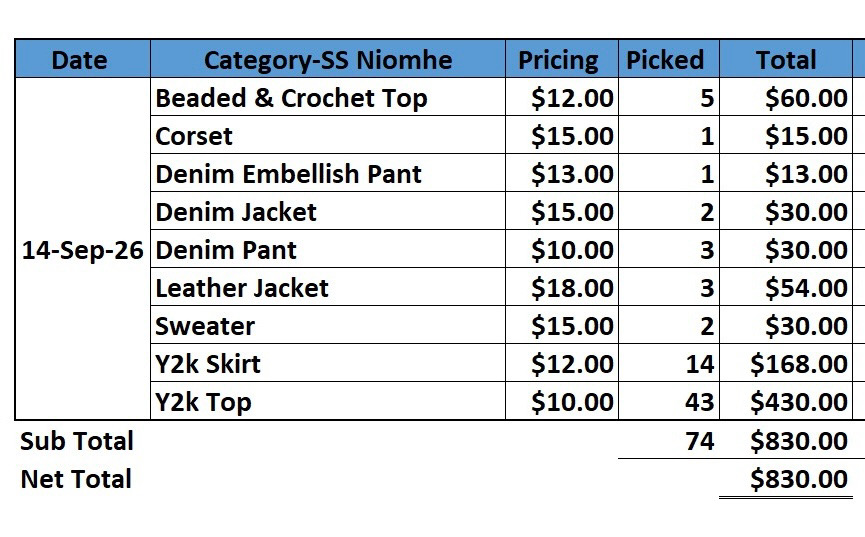Click the Net Total label cell
This screenshot has height=537, width=865.
[x=76, y=478]
